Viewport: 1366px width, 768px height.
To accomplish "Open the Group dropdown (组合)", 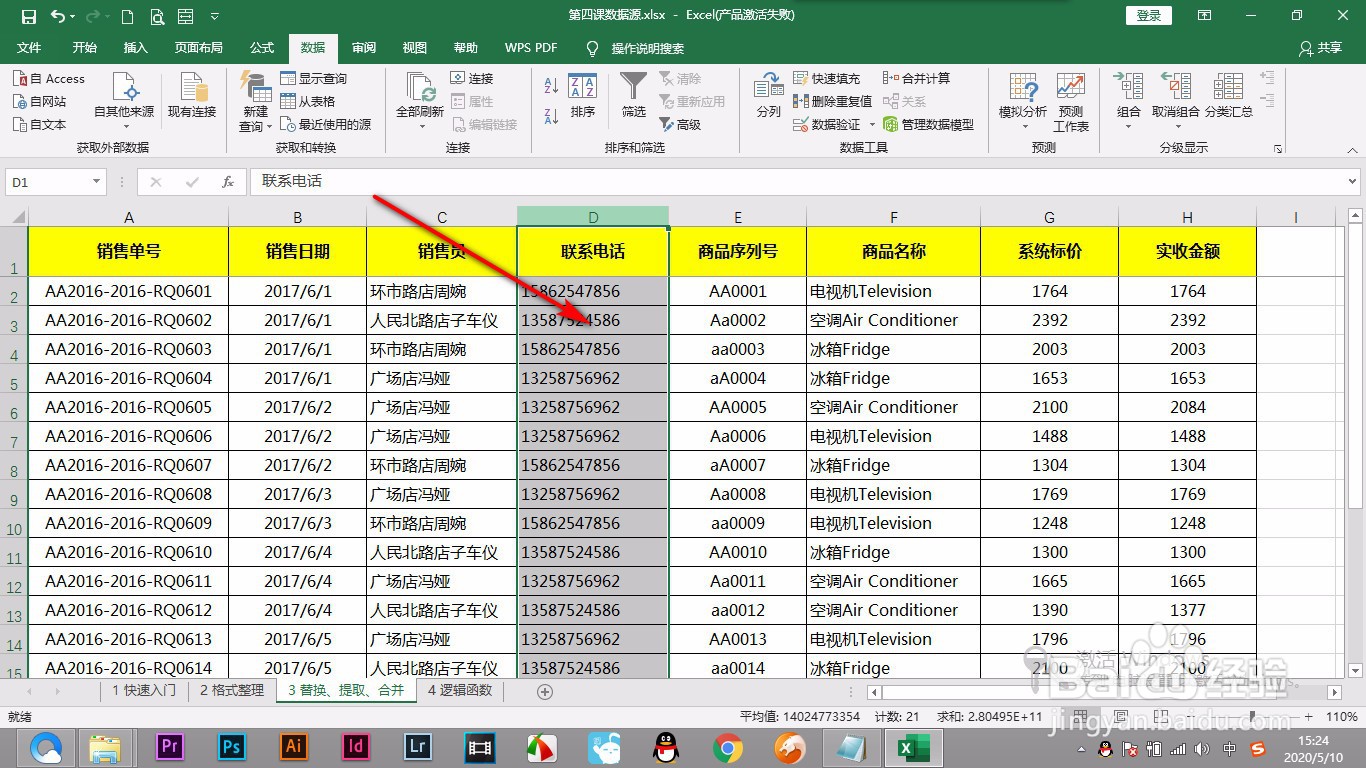I will [x=1128, y=102].
